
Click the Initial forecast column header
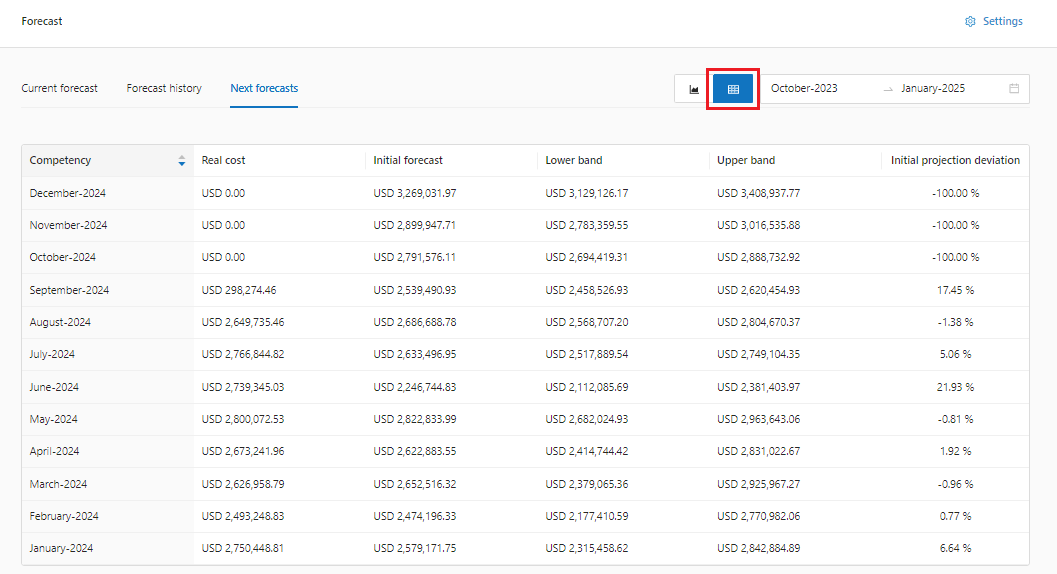tap(408, 160)
